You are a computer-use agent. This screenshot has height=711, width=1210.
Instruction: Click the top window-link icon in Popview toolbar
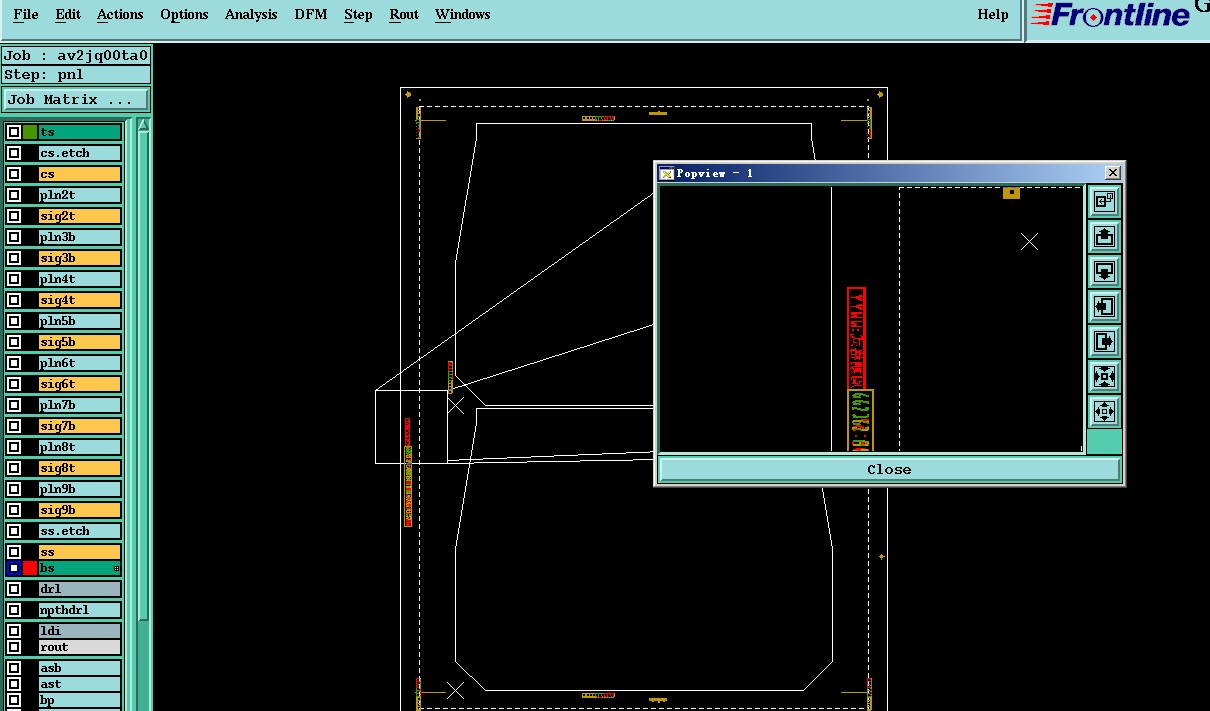1104,202
